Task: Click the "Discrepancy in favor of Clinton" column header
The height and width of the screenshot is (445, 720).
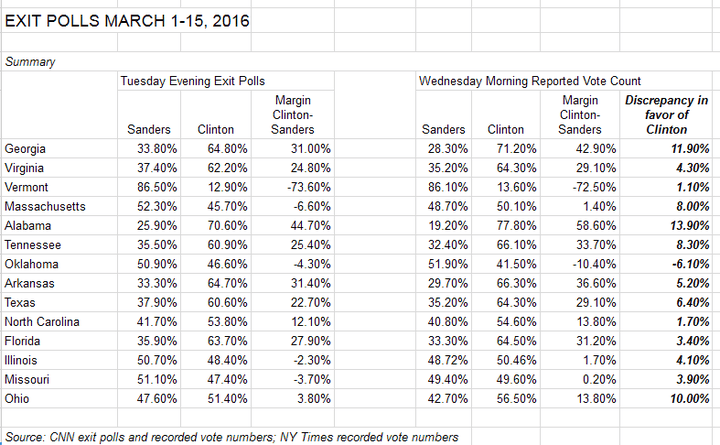Action: [666, 115]
